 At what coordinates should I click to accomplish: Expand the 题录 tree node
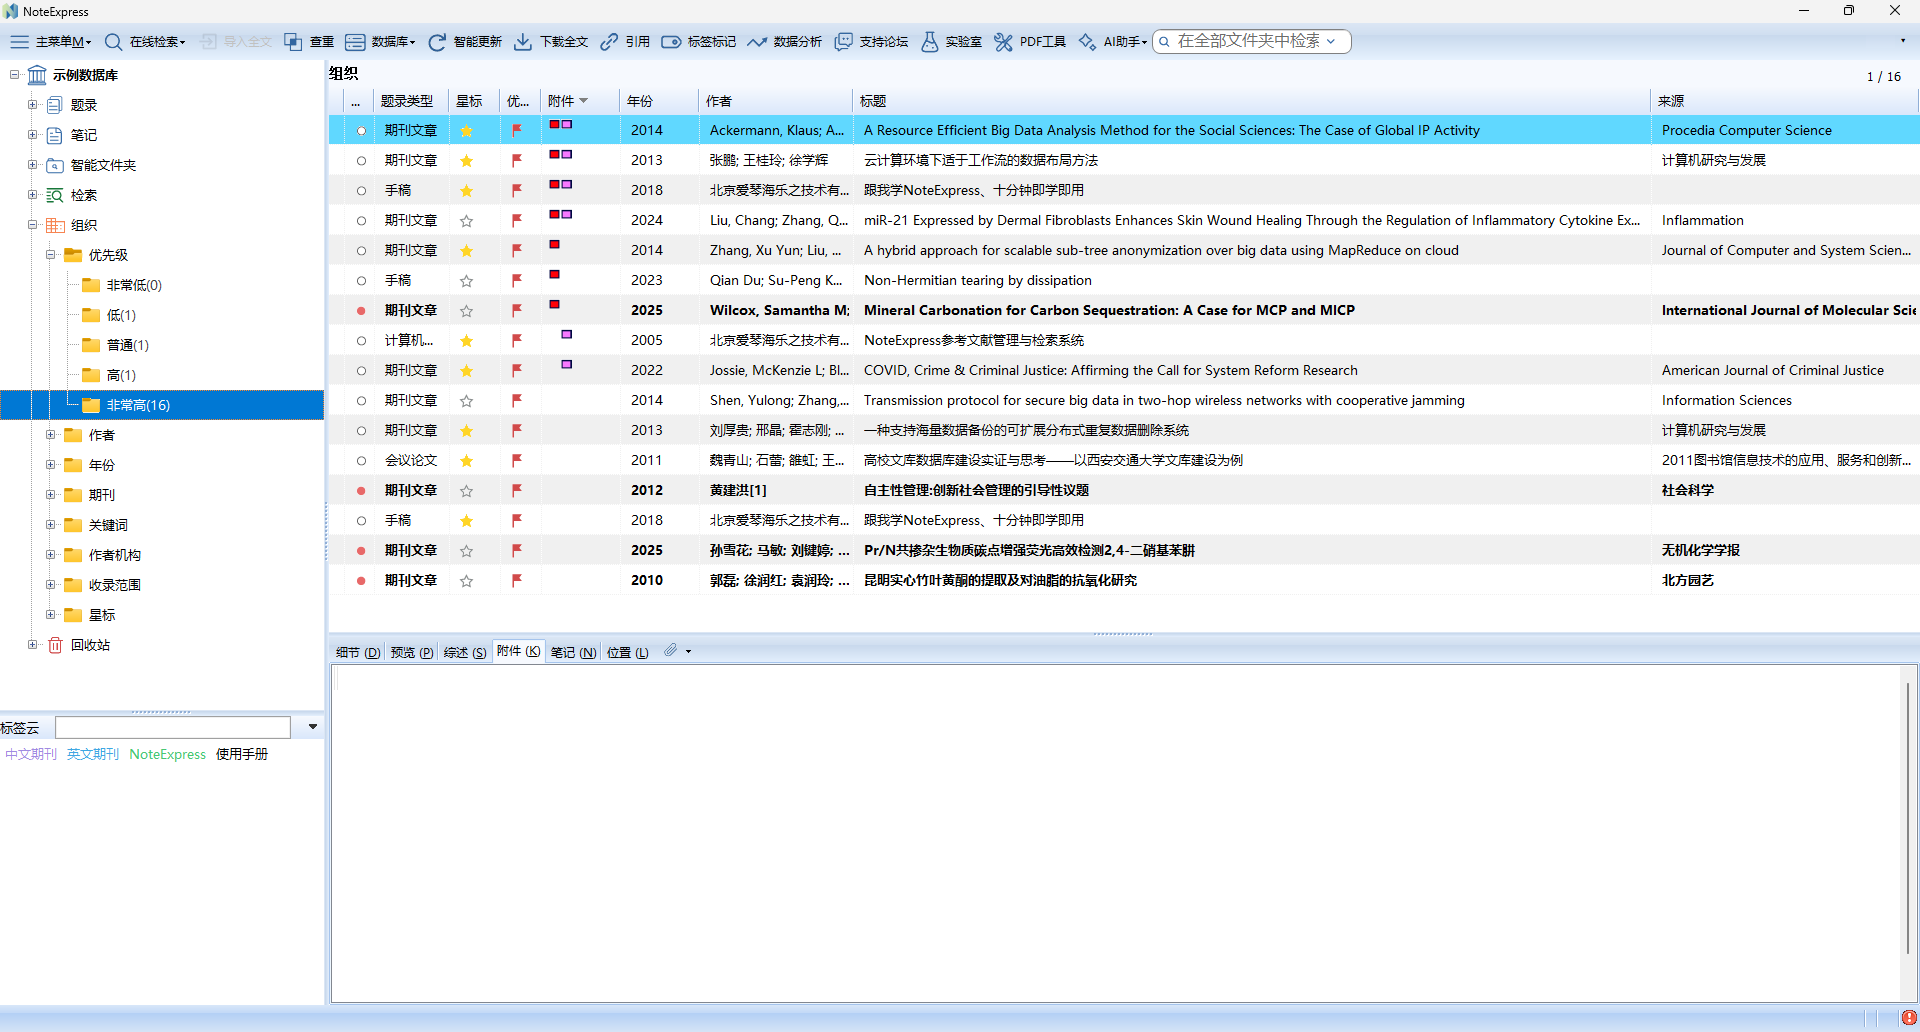point(32,105)
